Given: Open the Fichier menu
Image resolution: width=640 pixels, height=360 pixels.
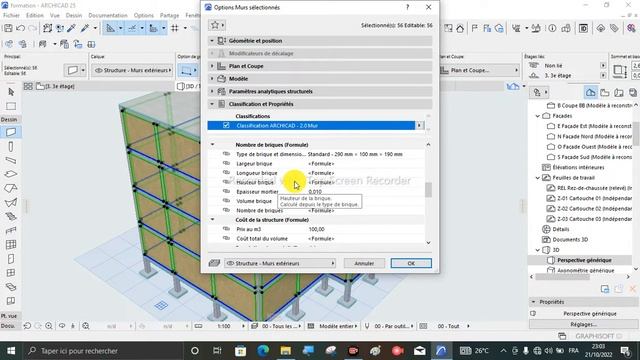Looking at the screenshot, I should 11,15.
